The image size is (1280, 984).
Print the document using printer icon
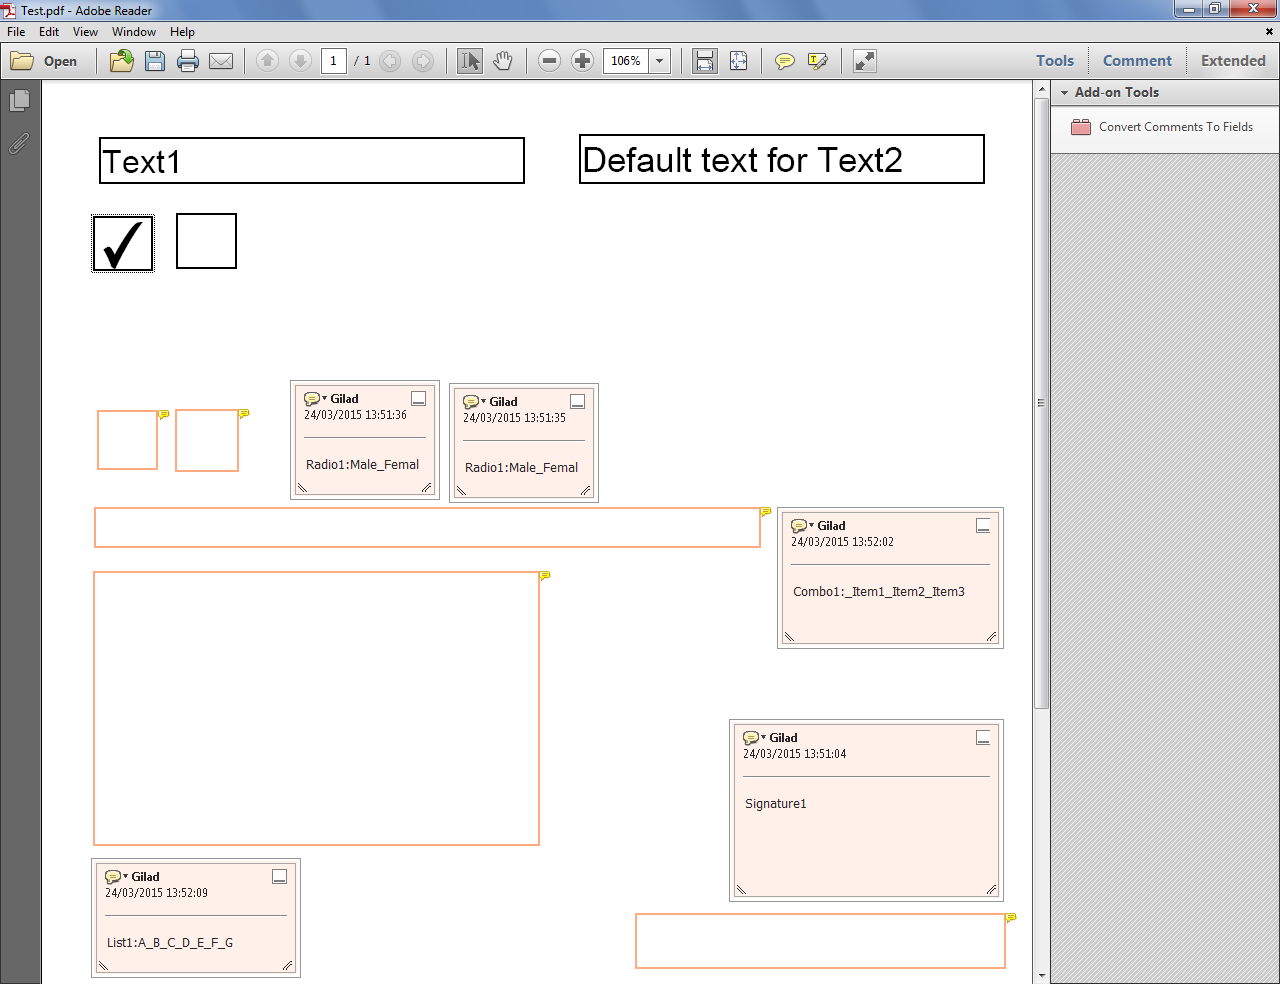click(x=188, y=61)
